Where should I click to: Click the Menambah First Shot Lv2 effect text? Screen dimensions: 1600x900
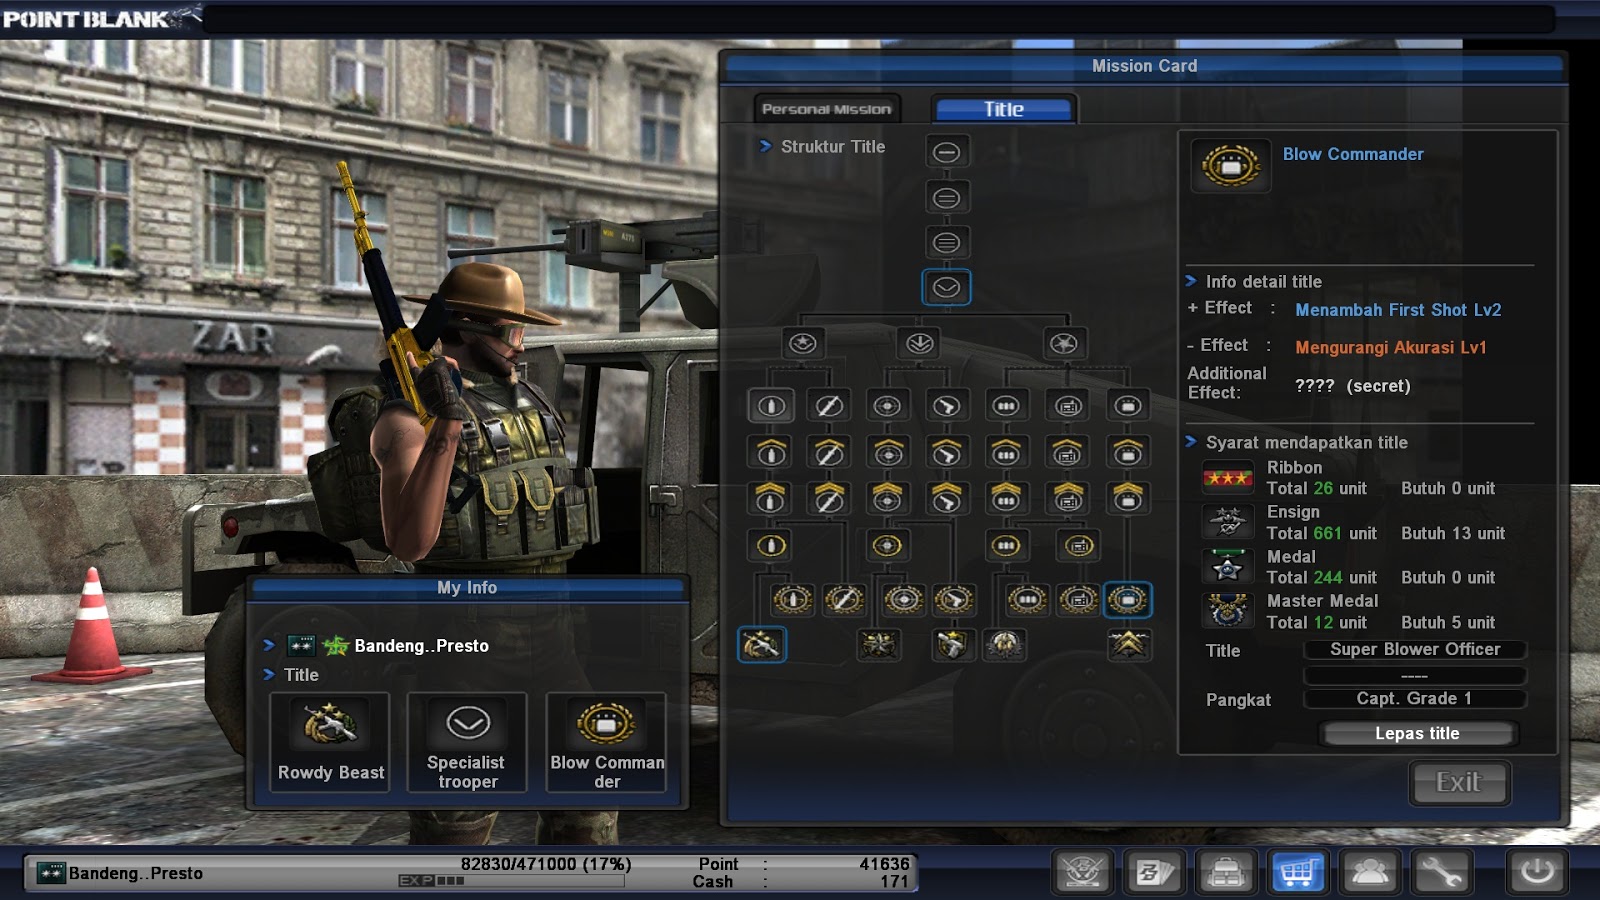pos(1398,310)
